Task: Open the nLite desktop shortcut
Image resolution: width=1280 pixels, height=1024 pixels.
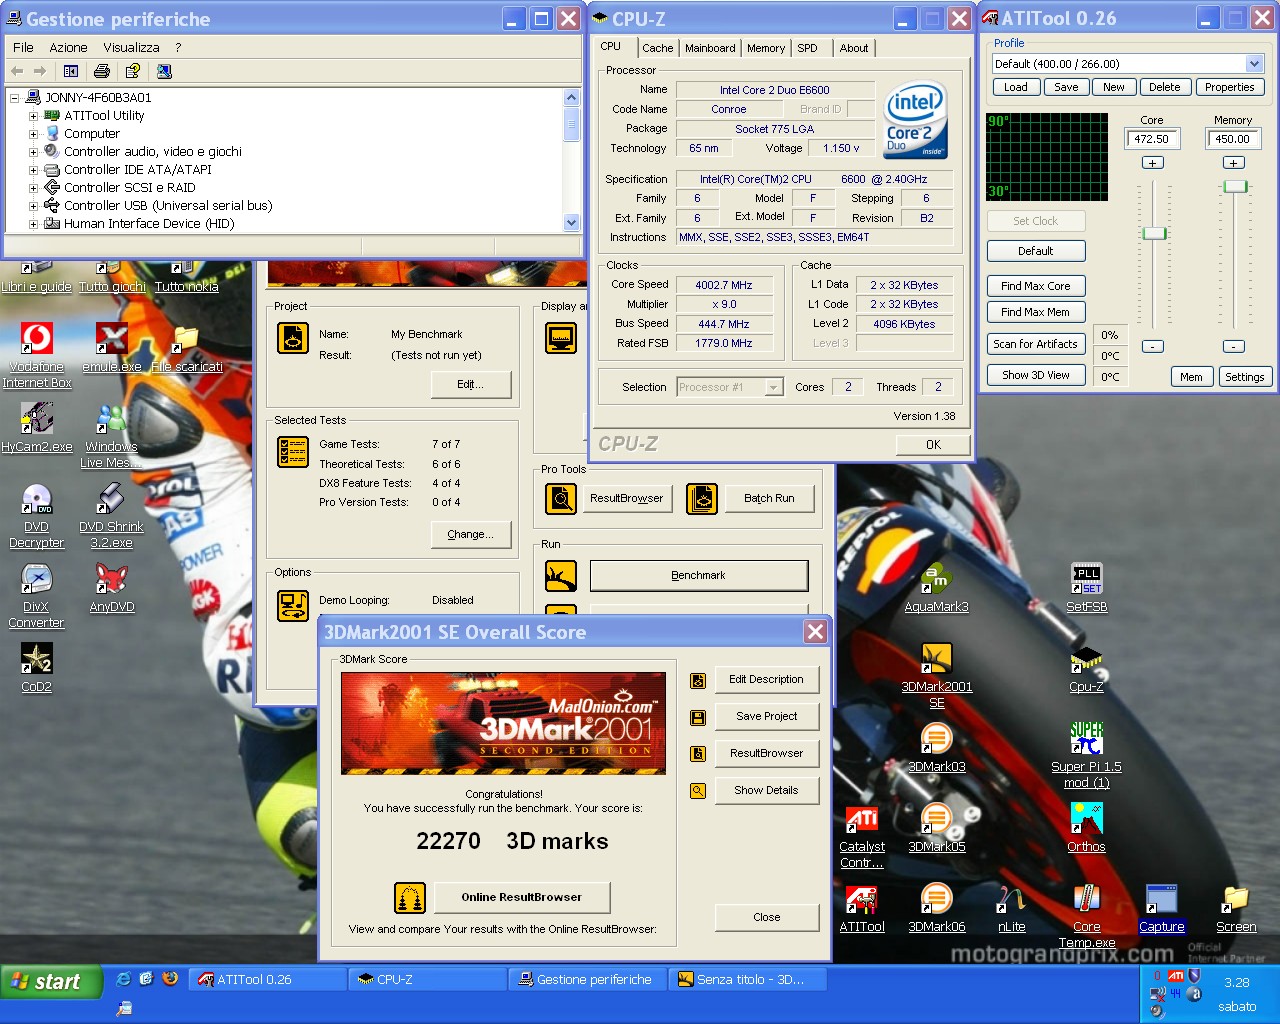Action: click(x=1012, y=908)
